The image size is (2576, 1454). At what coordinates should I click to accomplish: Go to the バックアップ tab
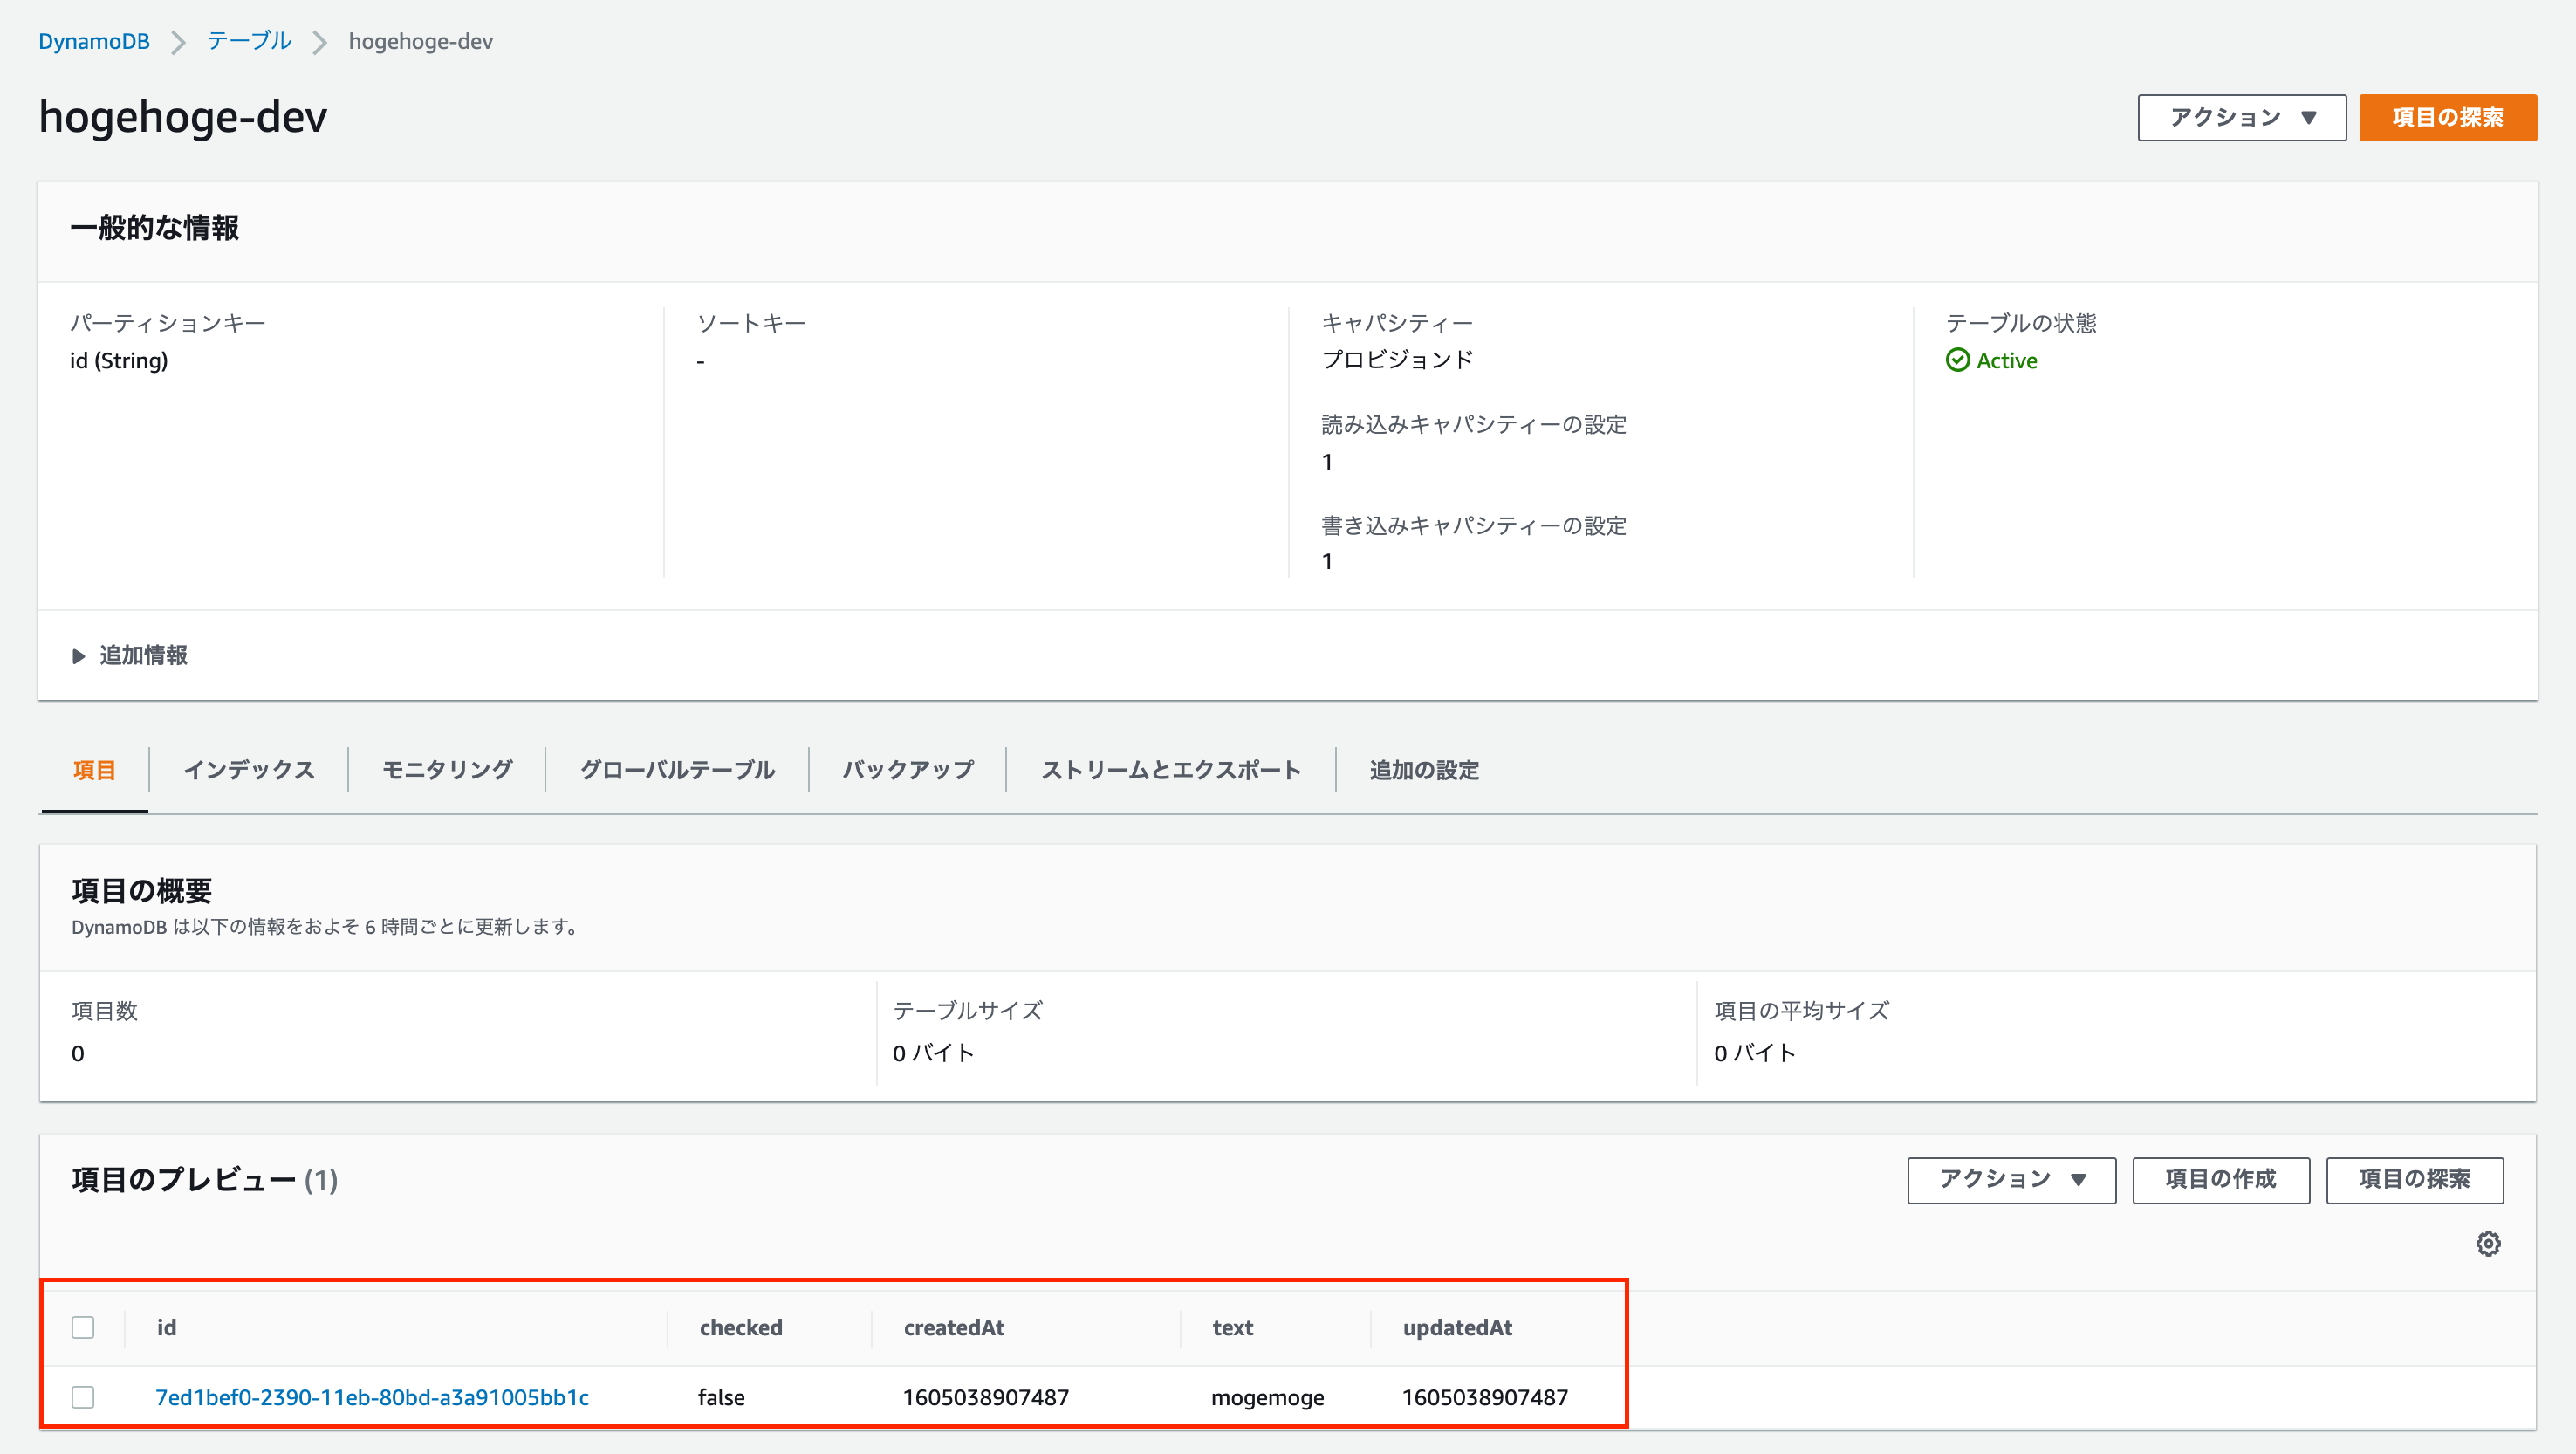(907, 769)
